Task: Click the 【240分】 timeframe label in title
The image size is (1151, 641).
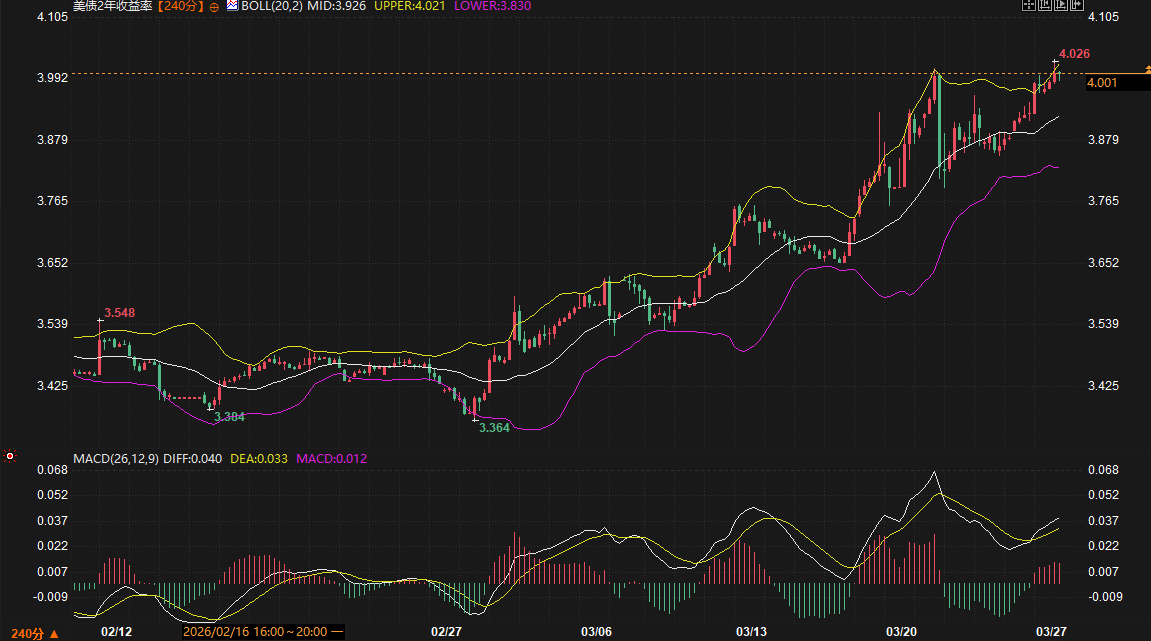Action: [x=180, y=6]
